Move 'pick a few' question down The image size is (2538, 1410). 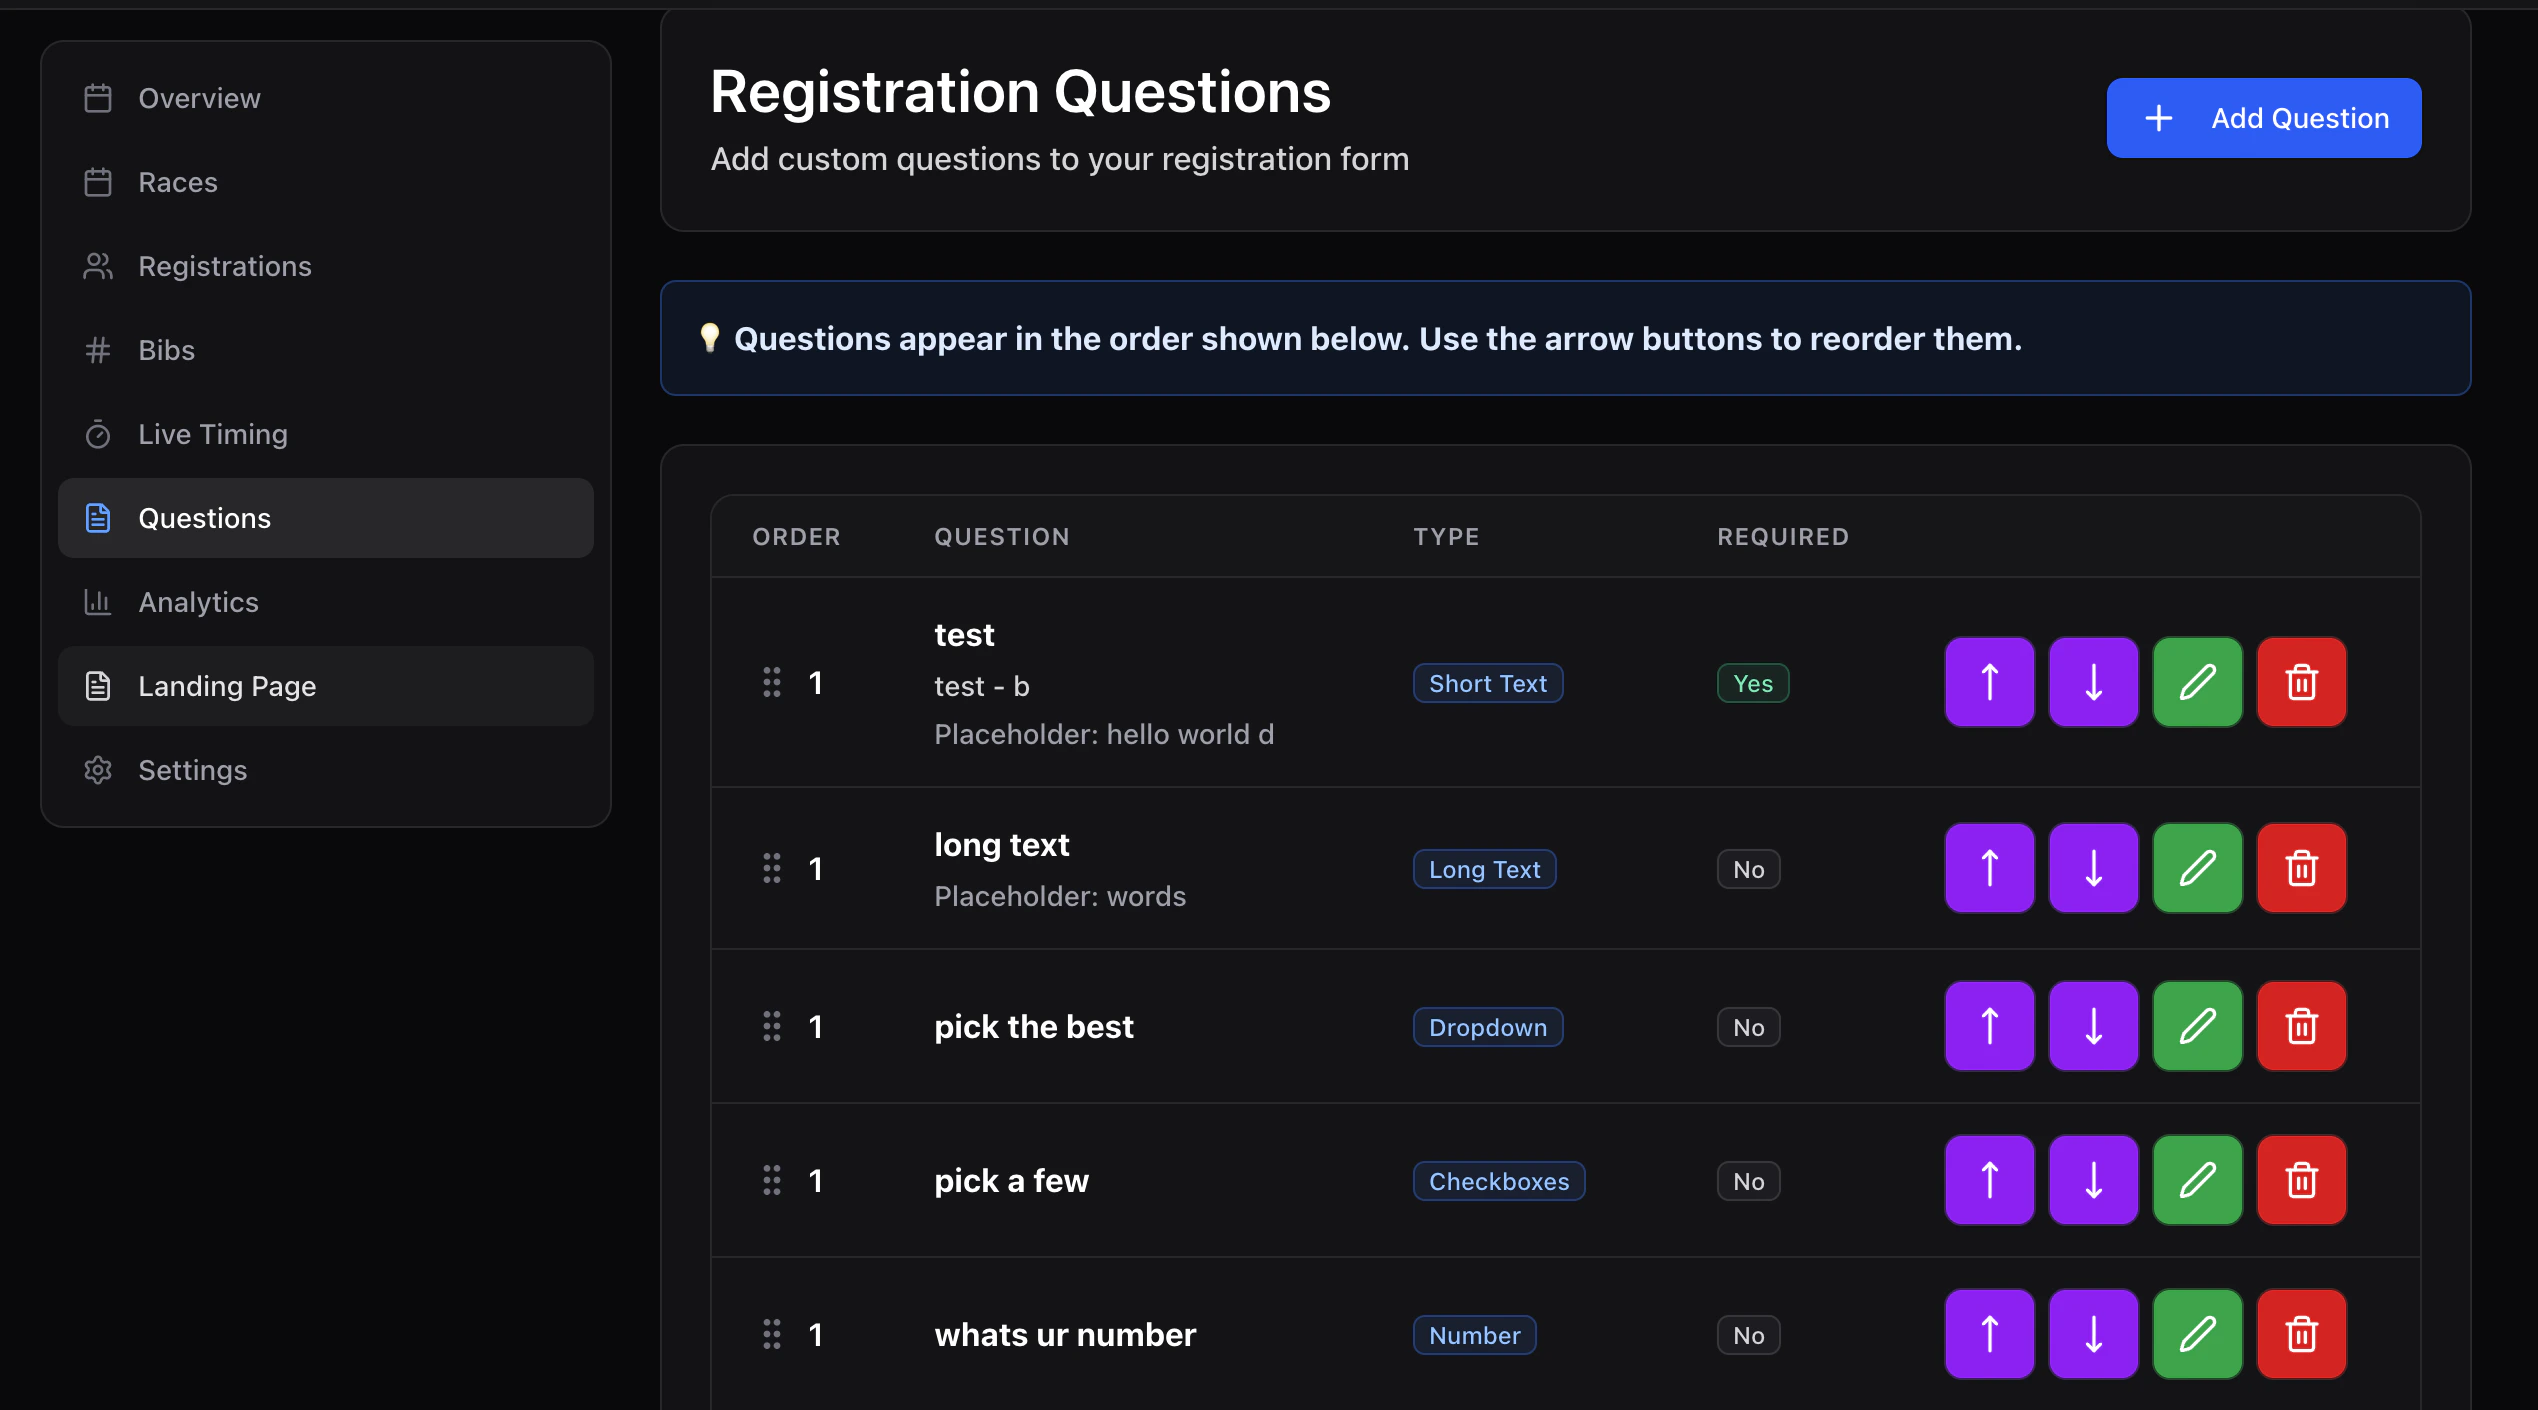coord(2093,1180)
